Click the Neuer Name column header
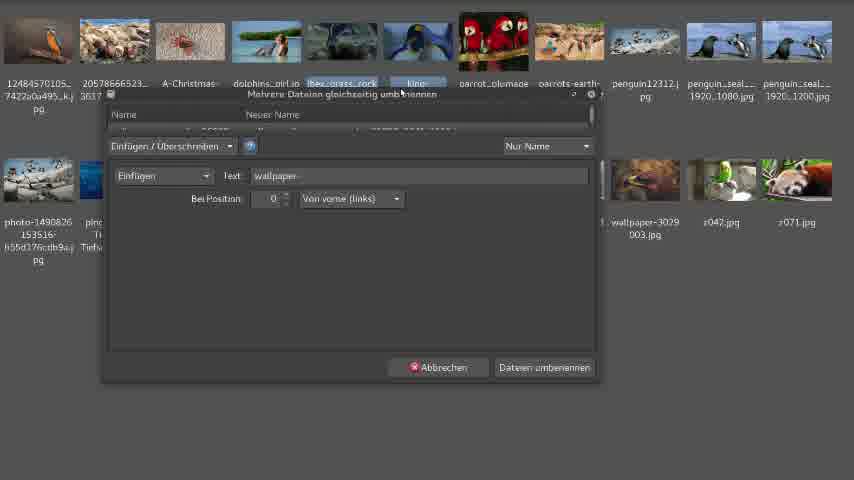The height and width of the screenshot is (480, 854). point(272,115)
